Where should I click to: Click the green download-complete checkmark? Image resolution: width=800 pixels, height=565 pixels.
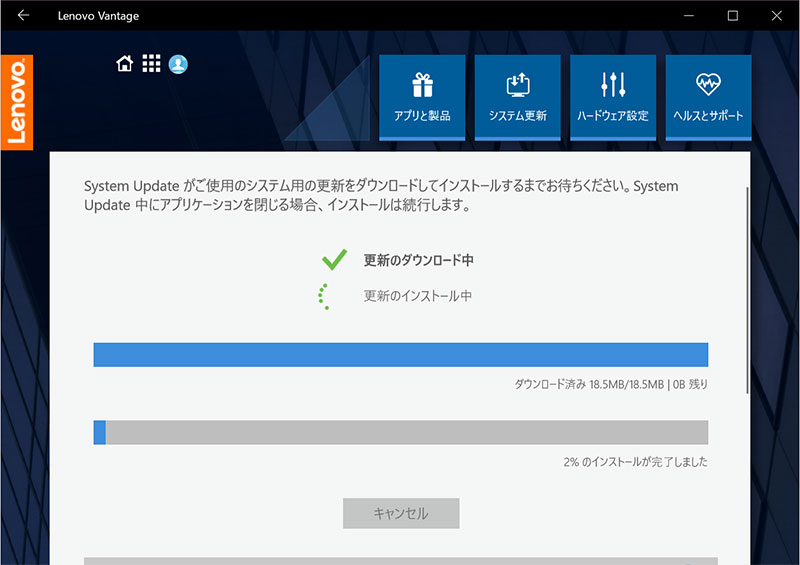(334, 260)
